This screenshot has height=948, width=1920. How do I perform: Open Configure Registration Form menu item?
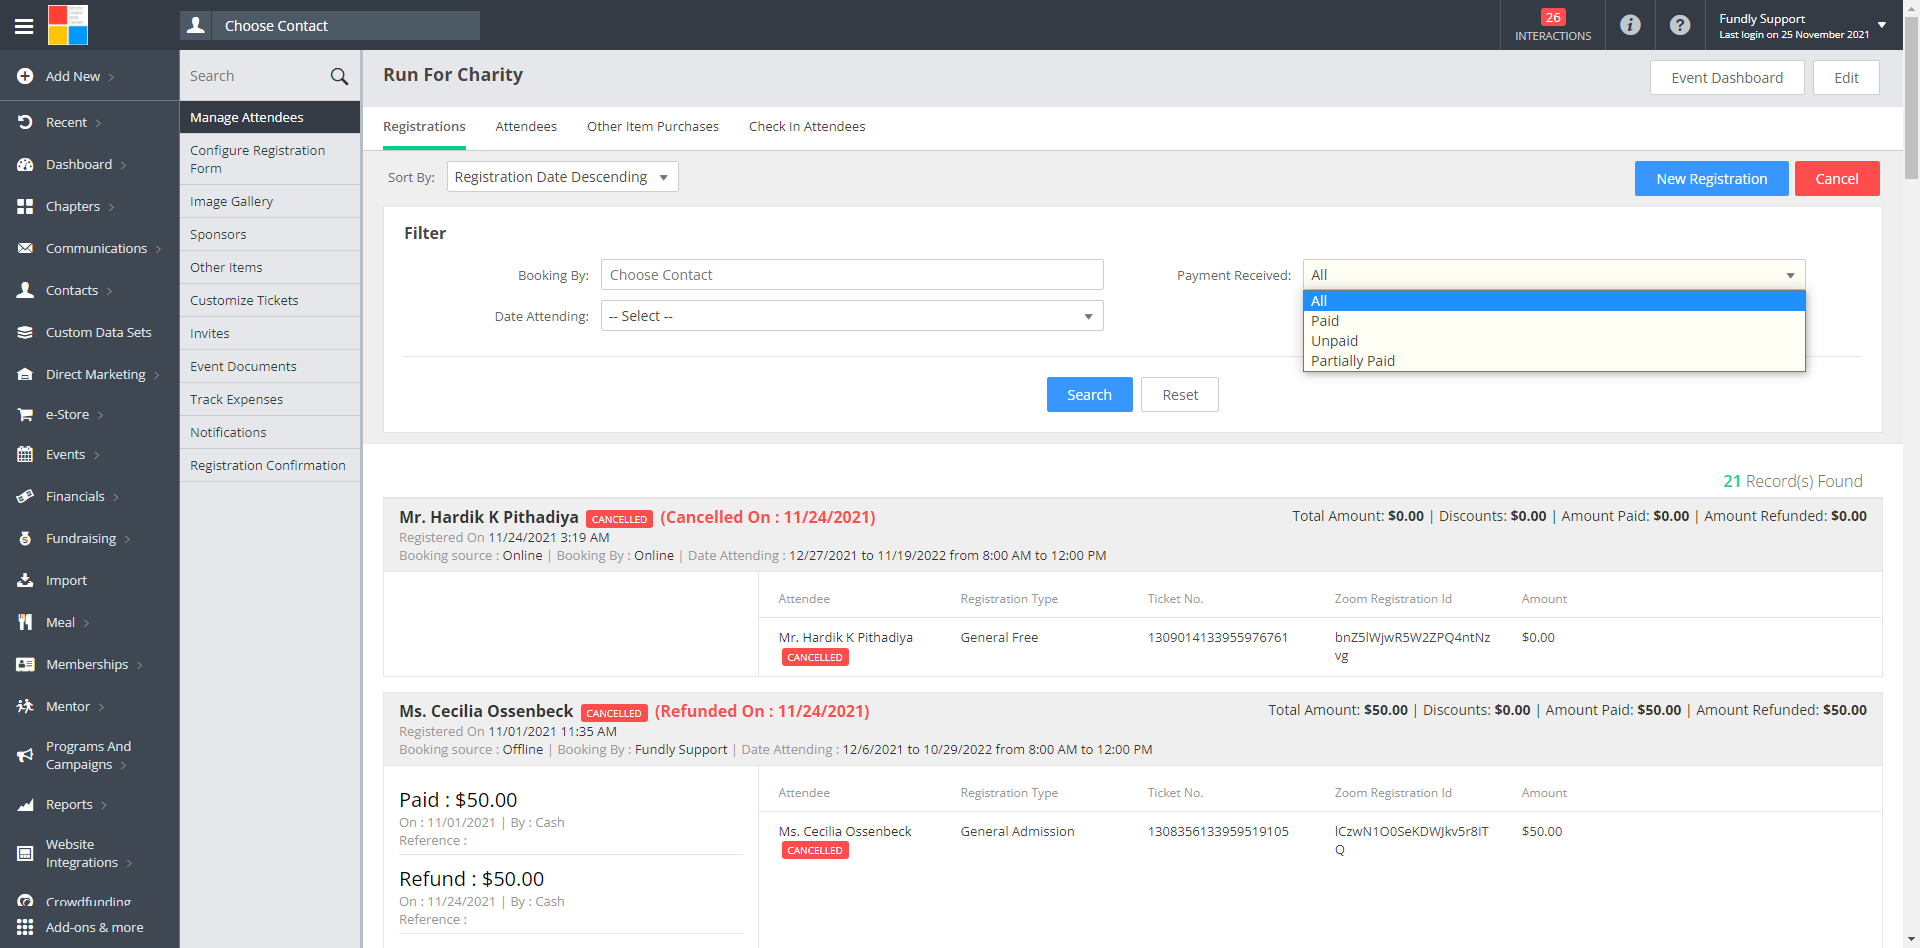[x=270, y=159]
